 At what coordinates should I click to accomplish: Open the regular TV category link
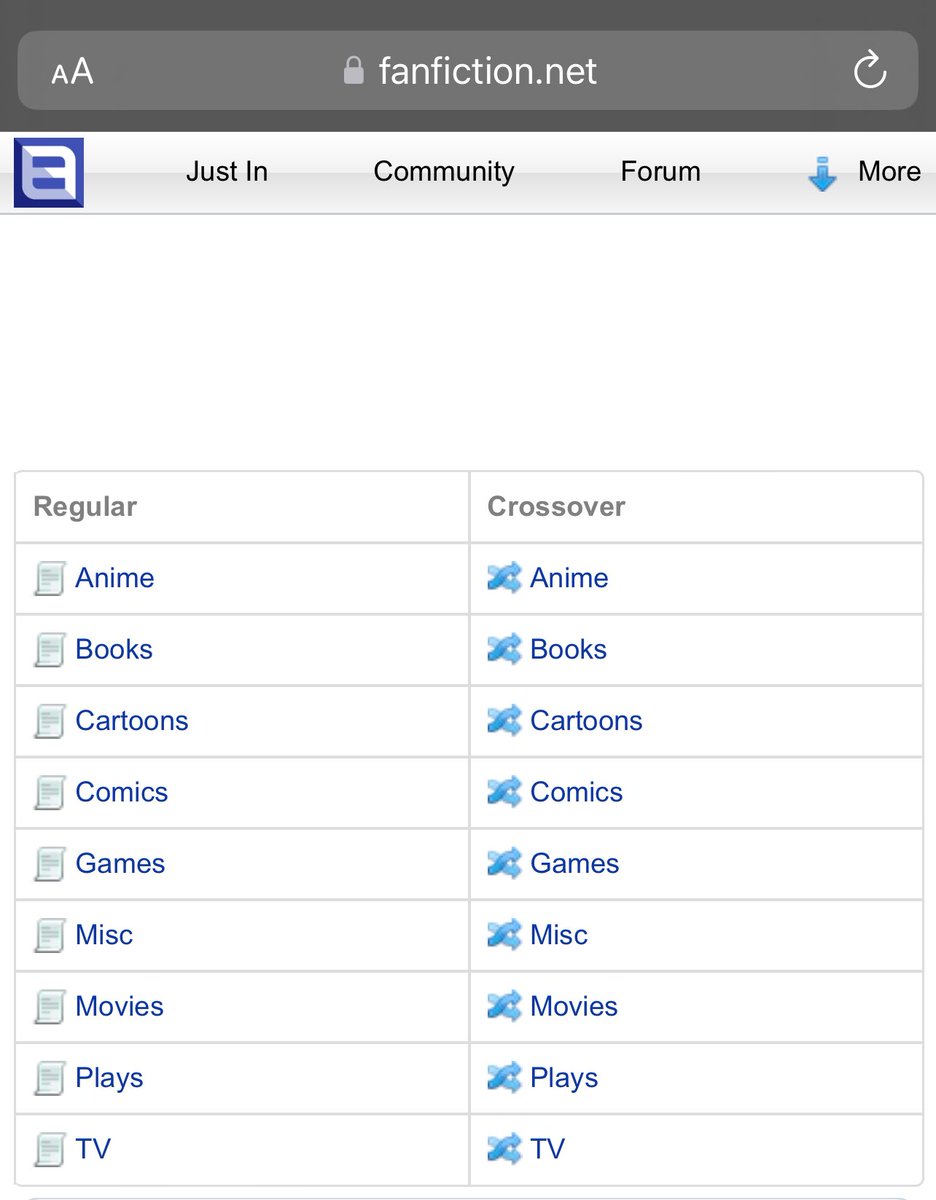tap(93, 1150)
